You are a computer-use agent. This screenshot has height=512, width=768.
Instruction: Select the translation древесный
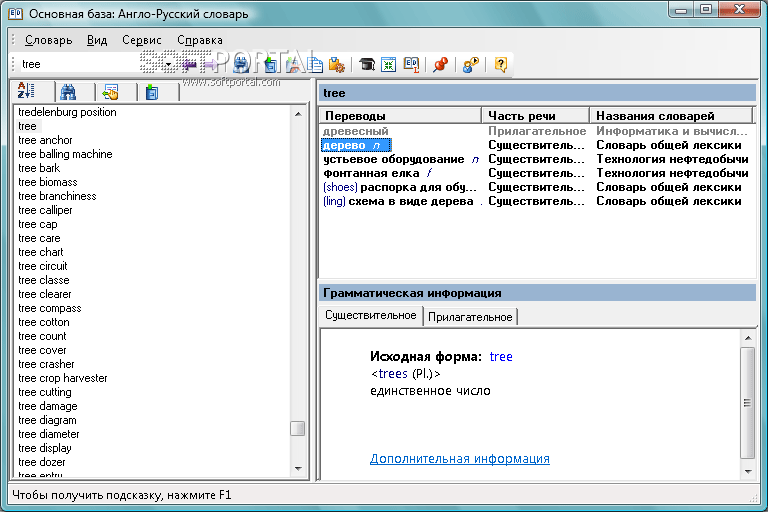click(x=356, y=131)
